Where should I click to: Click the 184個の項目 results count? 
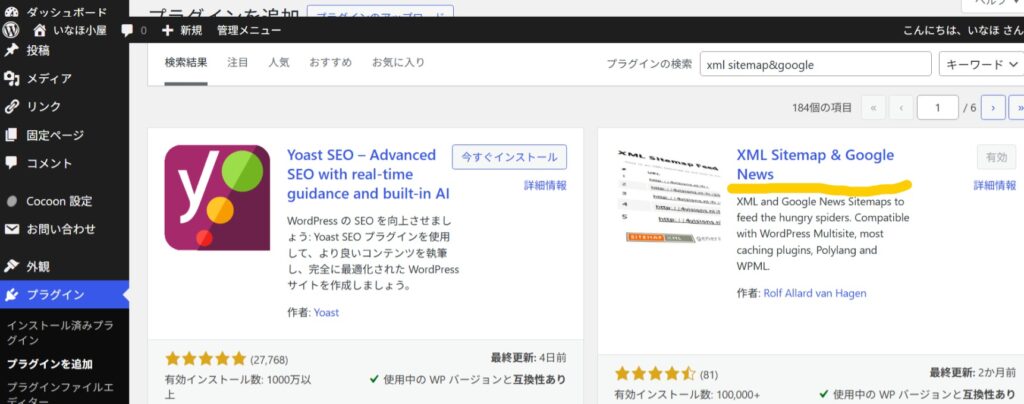(x=822, y=108)
